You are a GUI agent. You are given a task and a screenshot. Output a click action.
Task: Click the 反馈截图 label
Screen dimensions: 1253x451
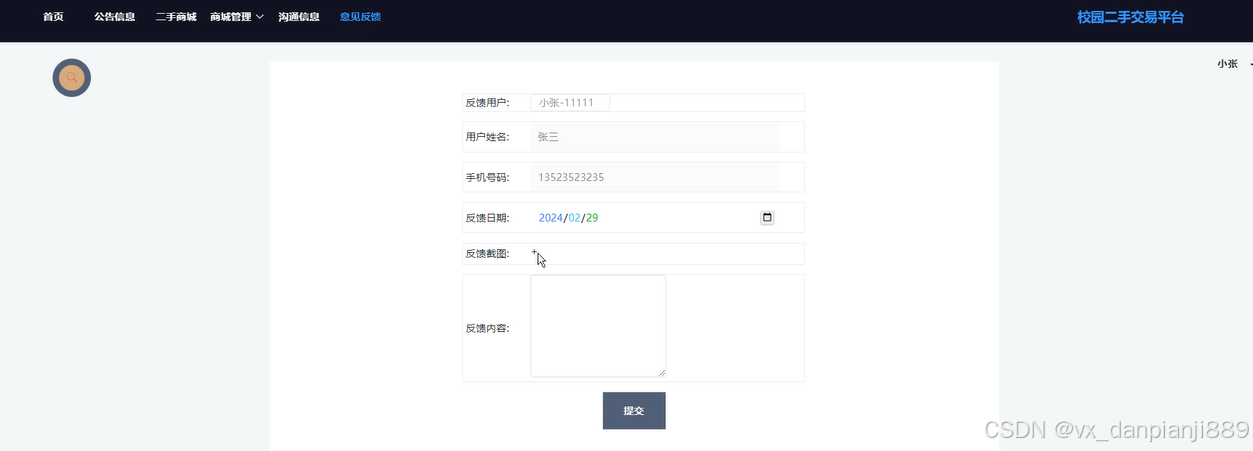click(x=487, y=254)
